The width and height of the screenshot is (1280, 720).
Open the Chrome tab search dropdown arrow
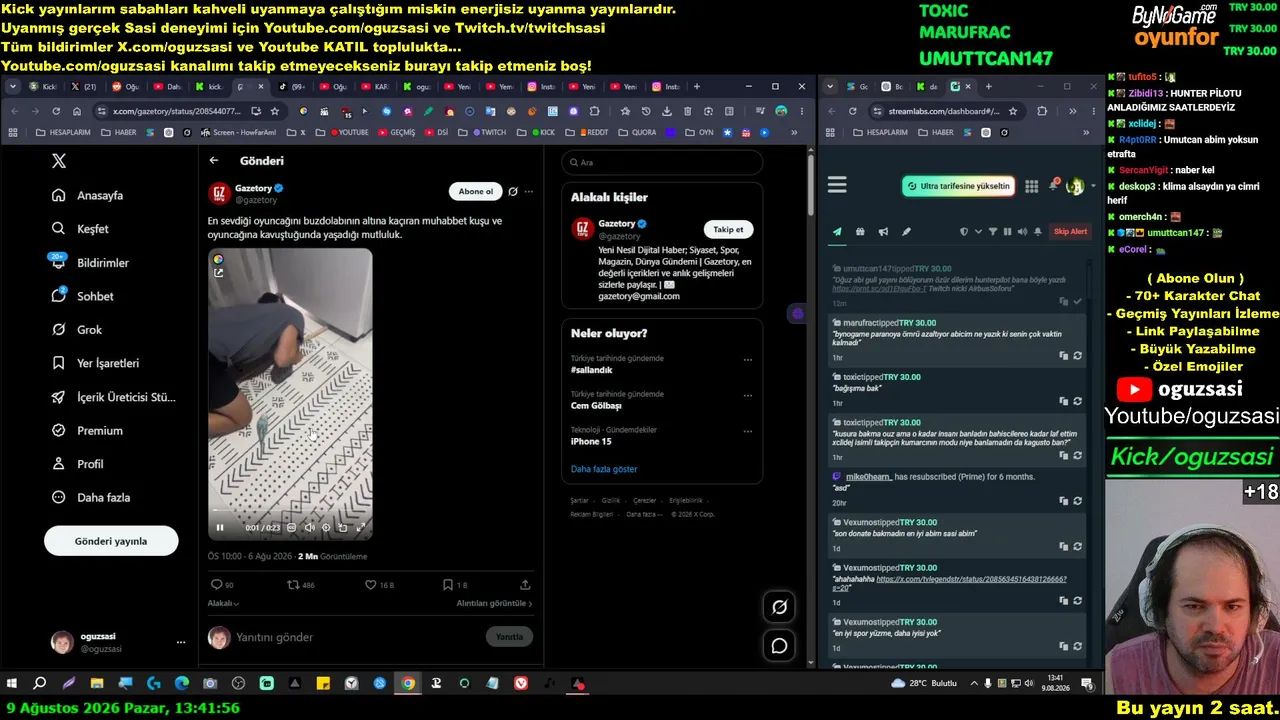coord(13,87)
